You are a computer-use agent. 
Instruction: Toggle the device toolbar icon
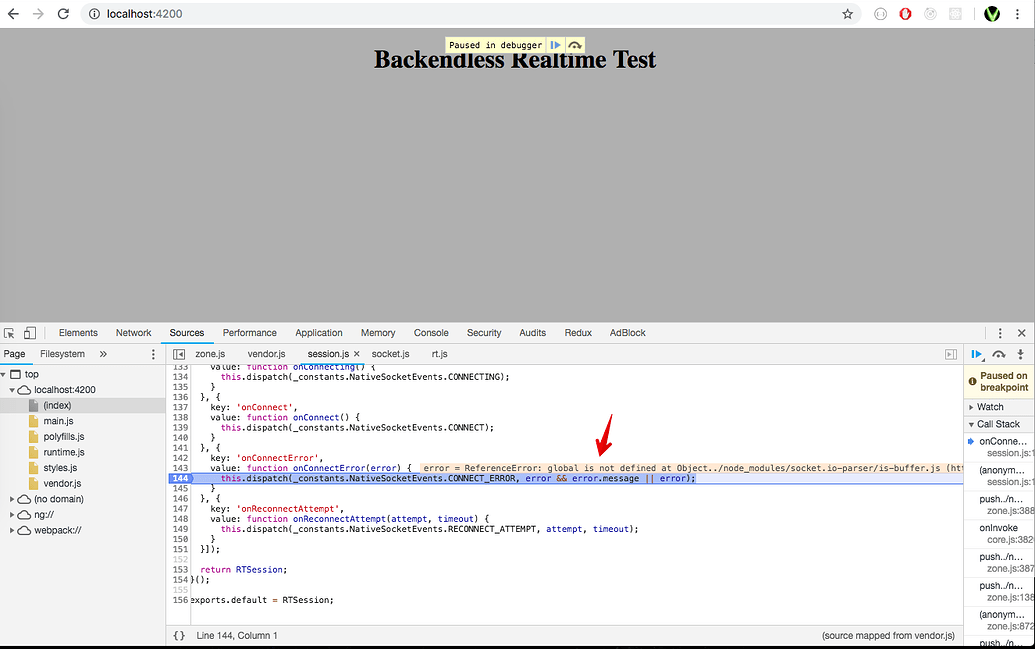[31, 332]
